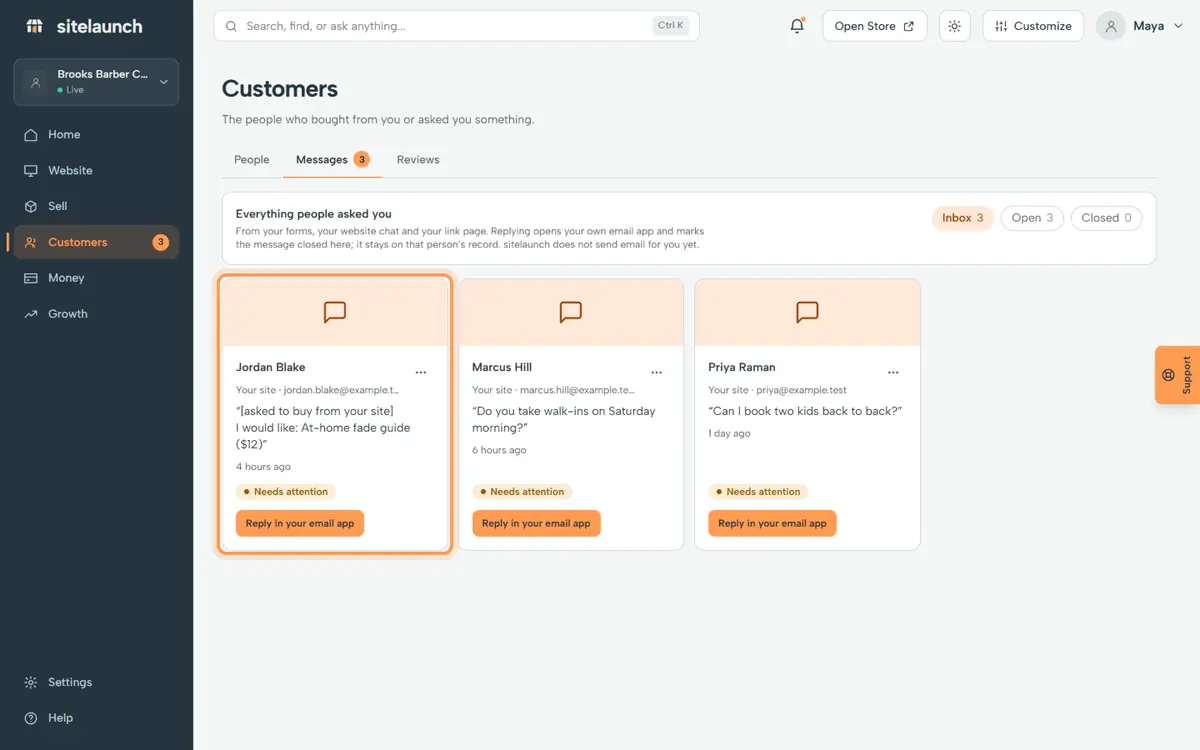The width and height of the screenshot is (1200, 750).
Task: Reply to Jordan Blake in your email app
Action: (300, 523)
